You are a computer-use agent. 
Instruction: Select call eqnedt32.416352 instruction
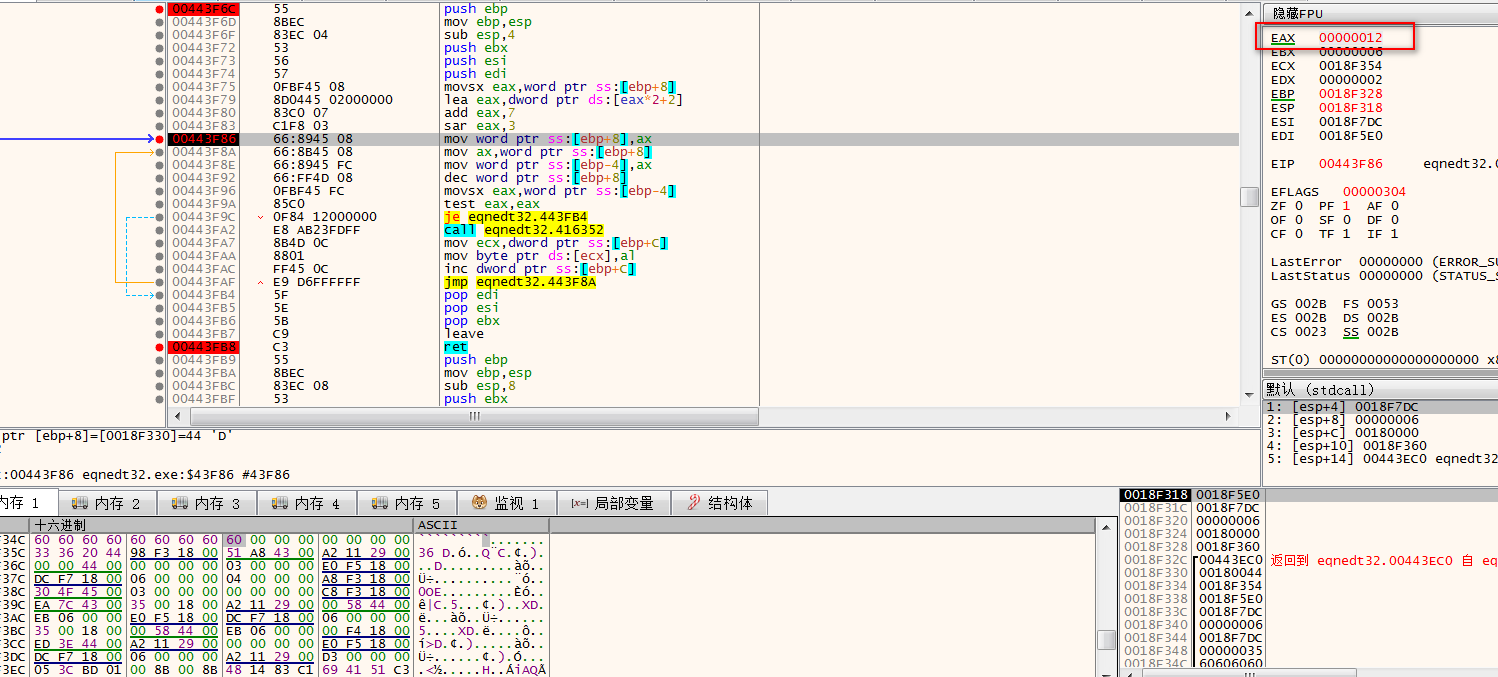pyautogui.click(x=524, y=230)
